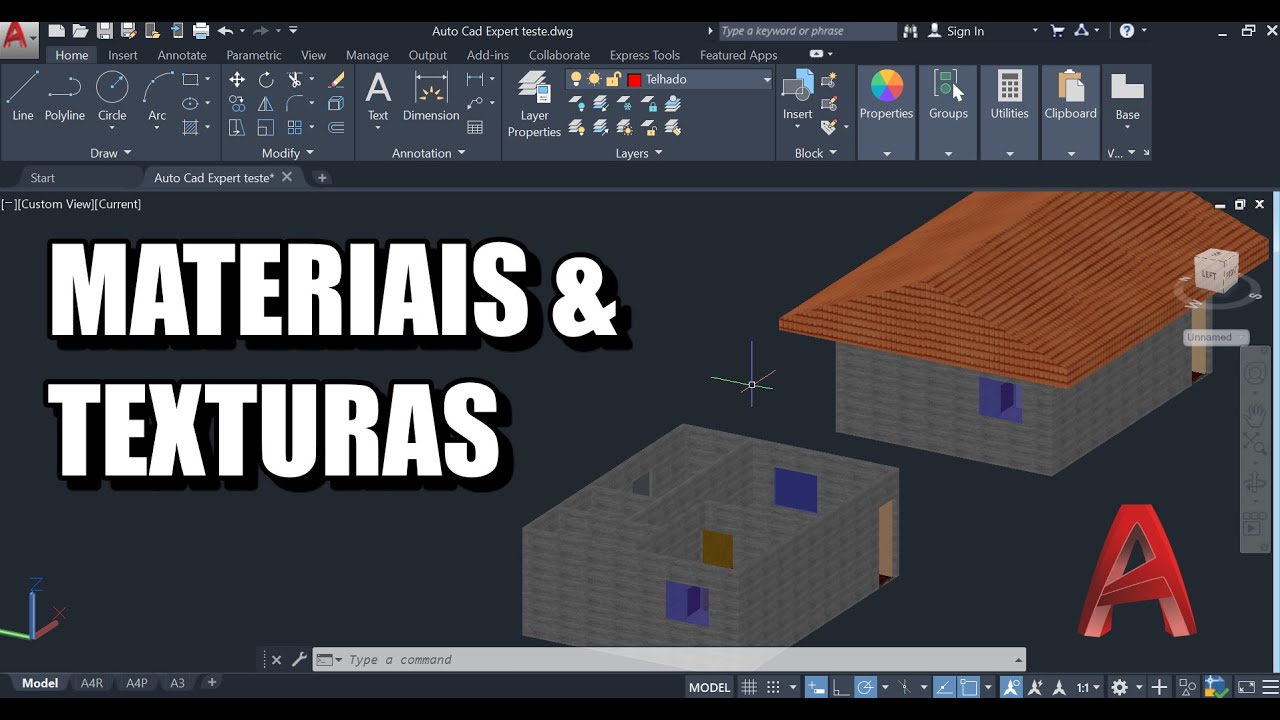Screen dimensions: 1280x720
Task: Click the Sign In button
Action: tap(956, 31)
